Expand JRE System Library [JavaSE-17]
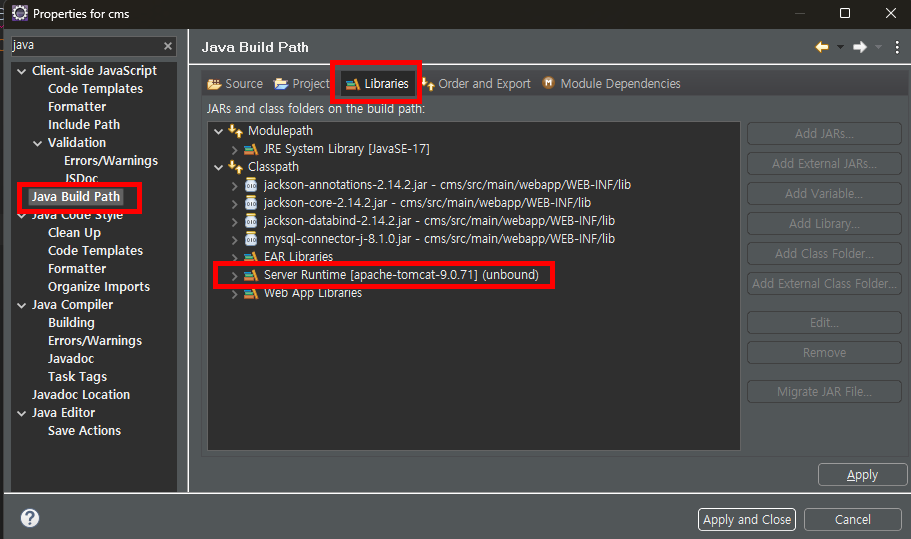 tap(235, 150)
